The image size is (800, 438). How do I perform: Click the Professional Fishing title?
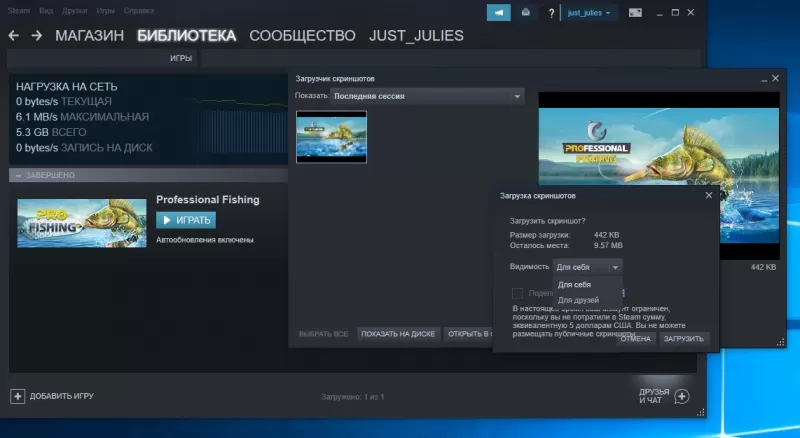tap(208, 200)
